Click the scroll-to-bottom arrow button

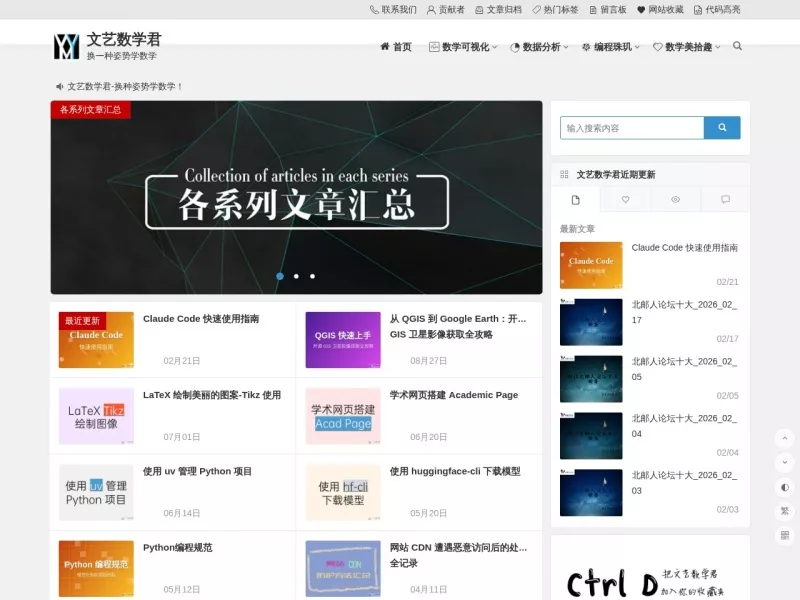tap(785, 462)
